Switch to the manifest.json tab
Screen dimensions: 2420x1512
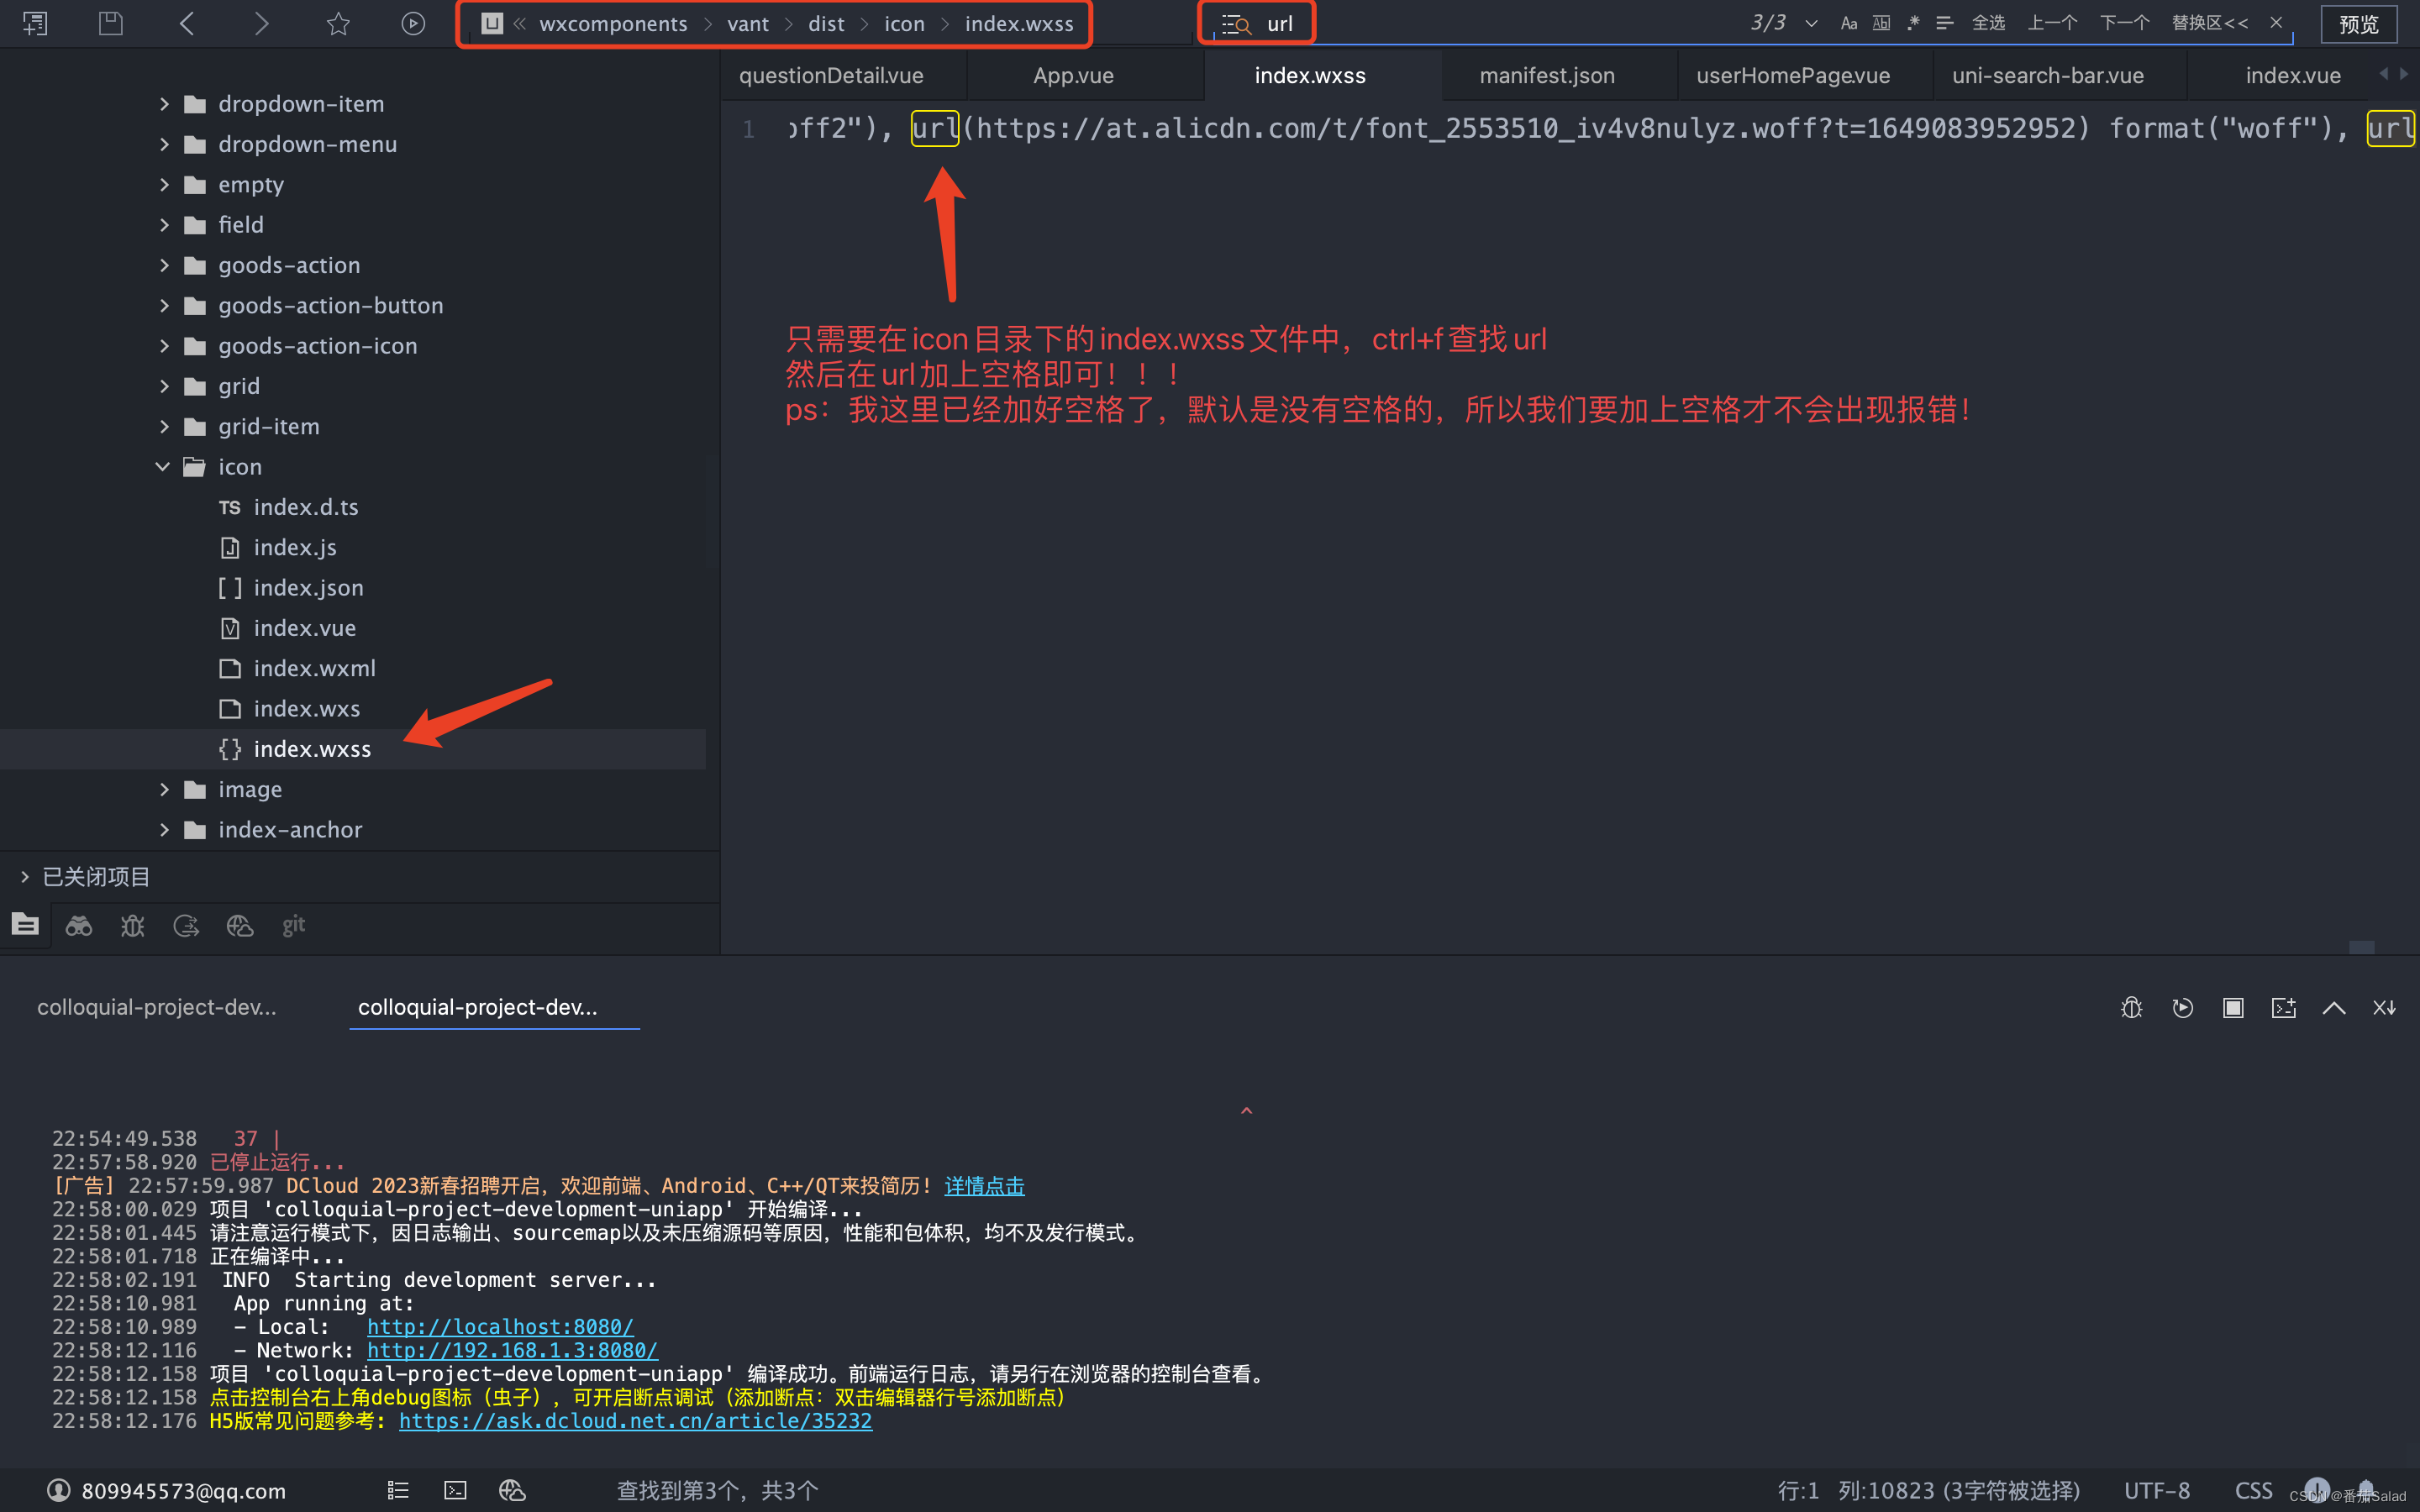click(1547, 75)
